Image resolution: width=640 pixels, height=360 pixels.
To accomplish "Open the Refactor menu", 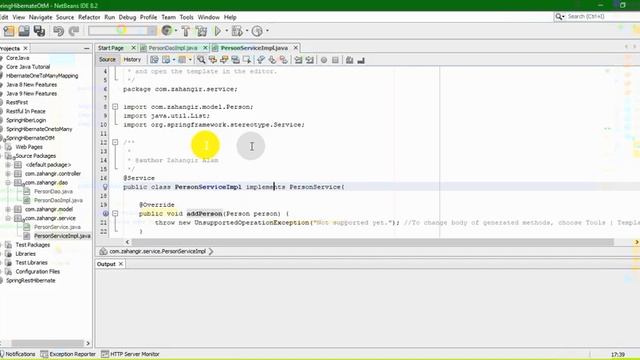I will (x=89, y=17).
